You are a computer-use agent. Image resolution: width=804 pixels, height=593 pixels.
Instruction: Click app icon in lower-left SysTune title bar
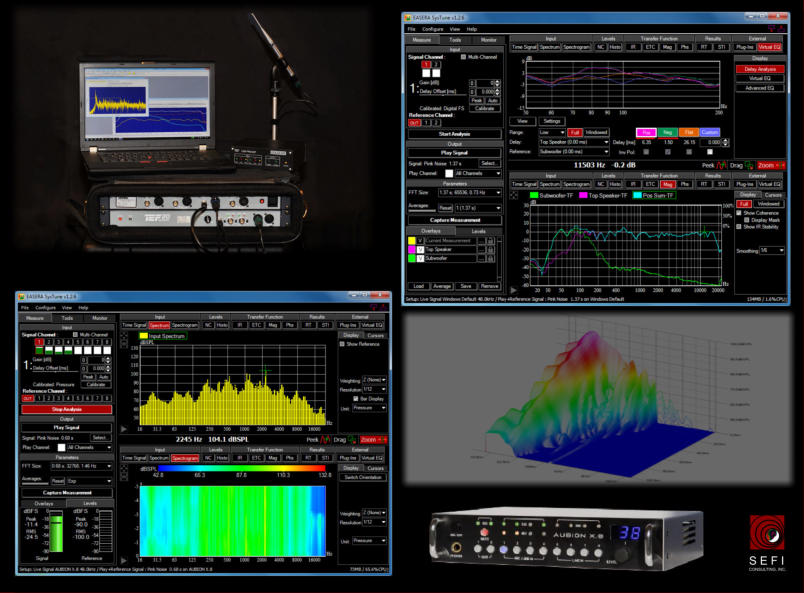click(21, 296)
